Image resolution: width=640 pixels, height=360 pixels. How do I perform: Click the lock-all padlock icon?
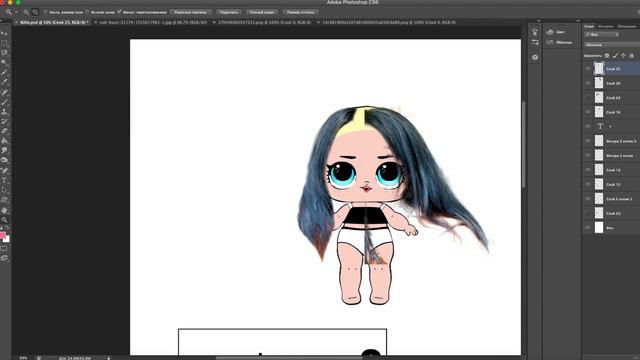click(x=631, y=56)
